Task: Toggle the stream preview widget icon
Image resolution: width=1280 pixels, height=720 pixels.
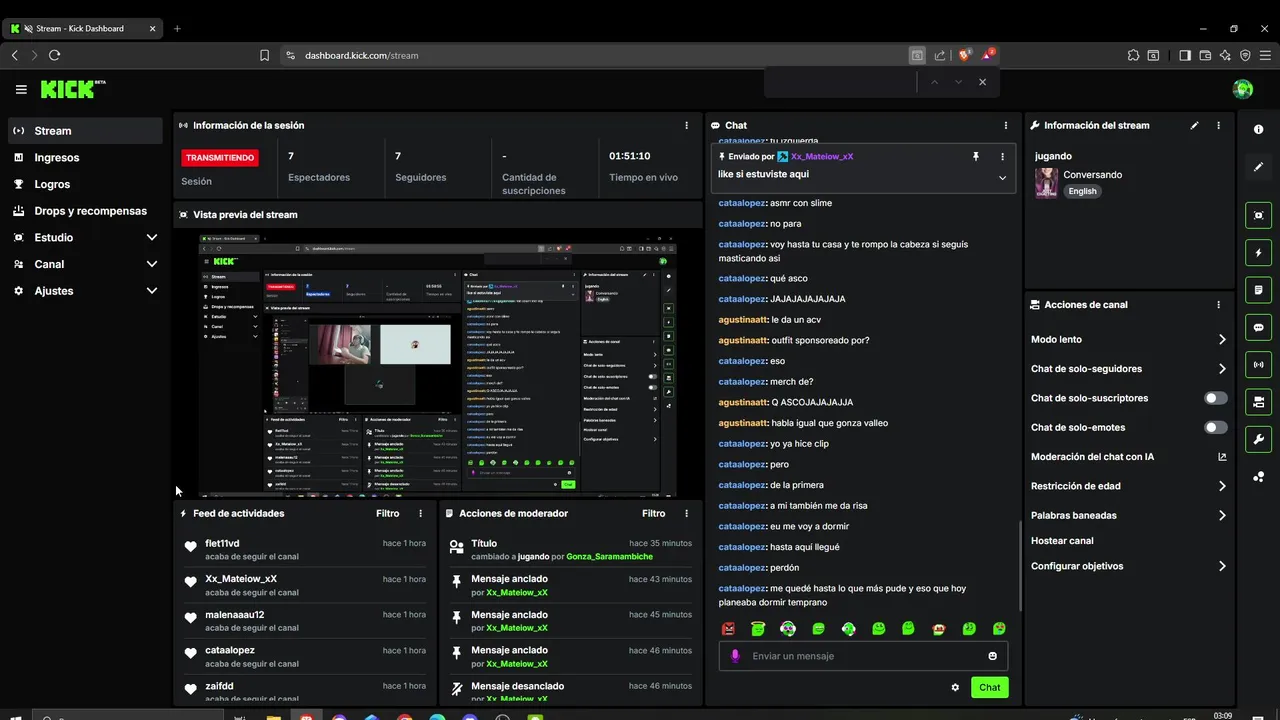Action: 1258,215
